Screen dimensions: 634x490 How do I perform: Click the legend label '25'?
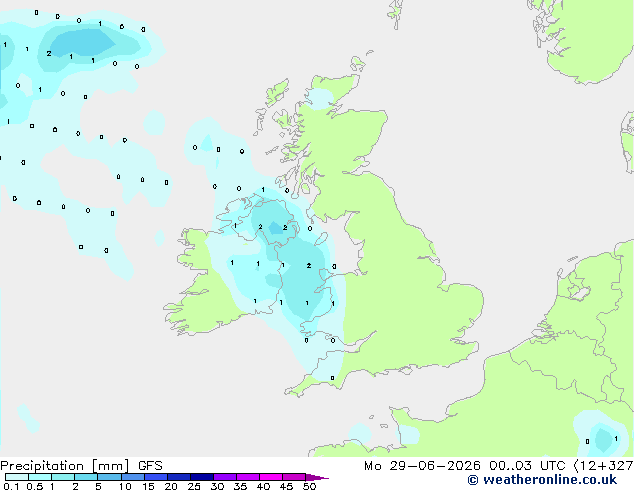pyautogui.click(x=194, y=486)
